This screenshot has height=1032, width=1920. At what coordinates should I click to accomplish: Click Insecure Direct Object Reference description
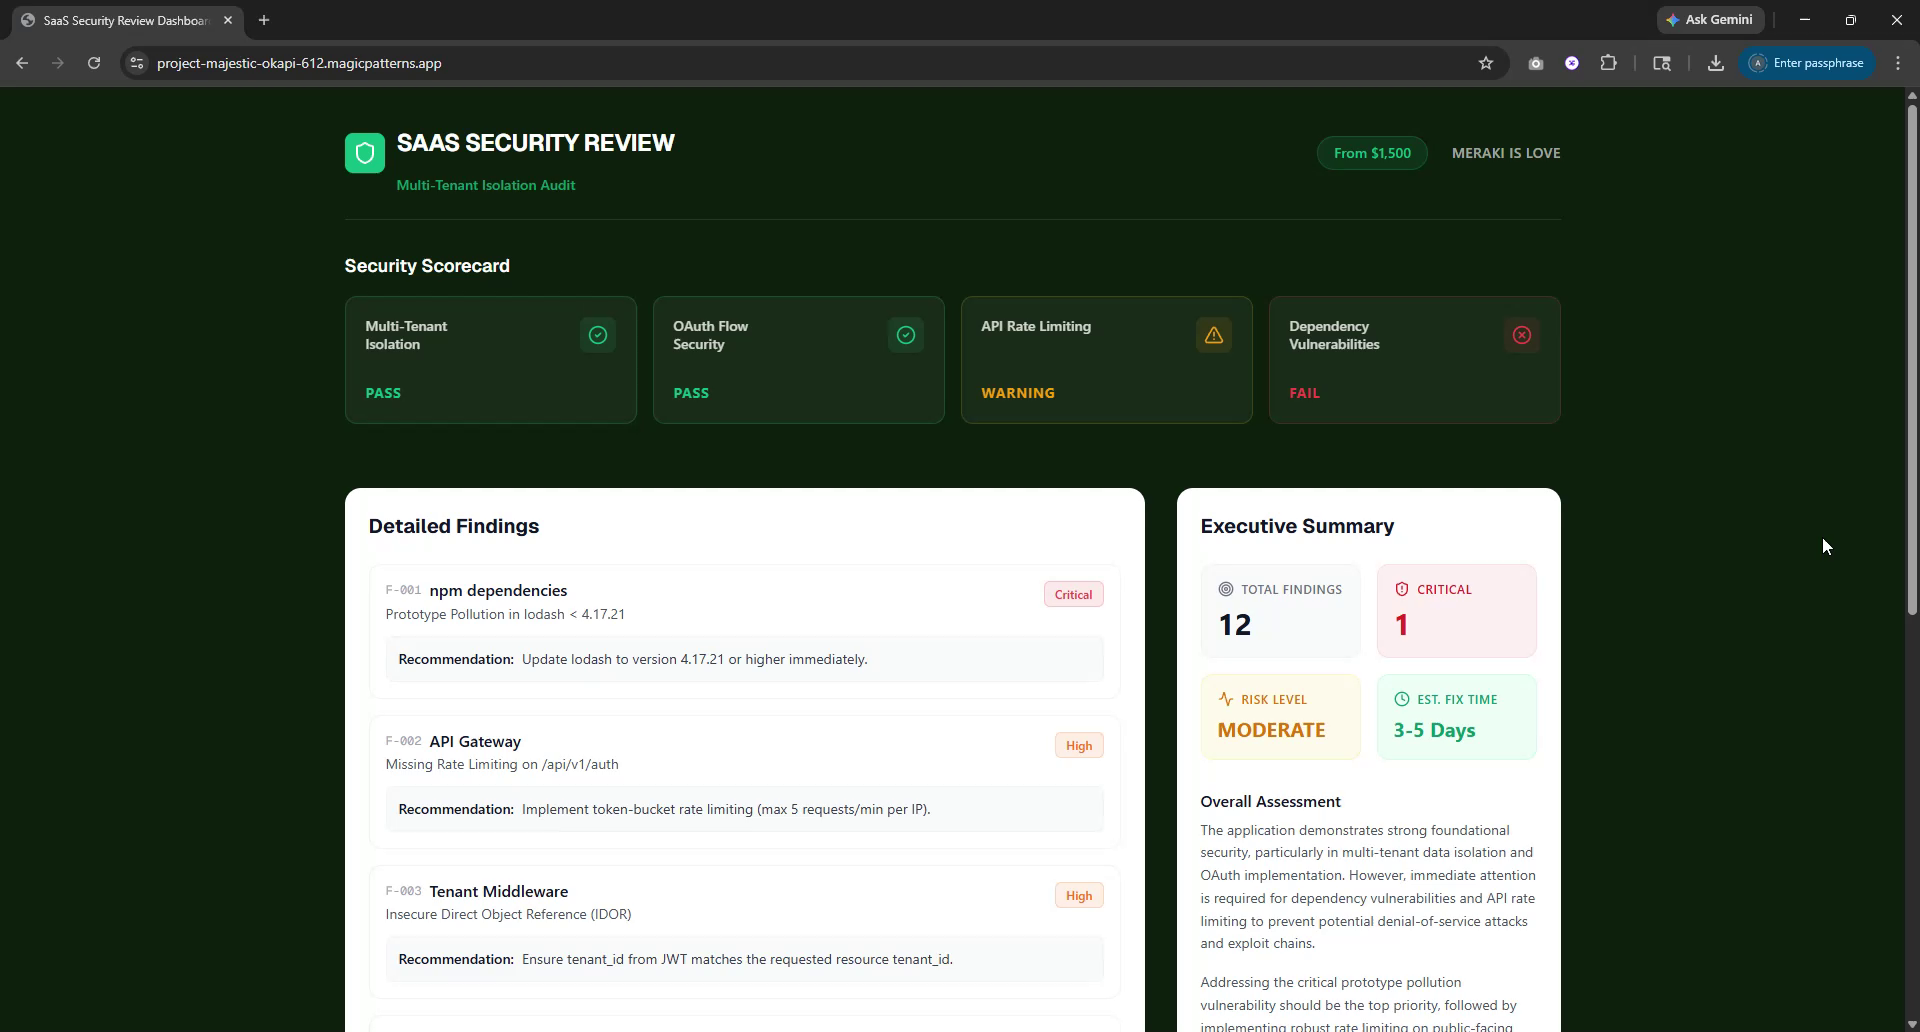pos(508,914)
